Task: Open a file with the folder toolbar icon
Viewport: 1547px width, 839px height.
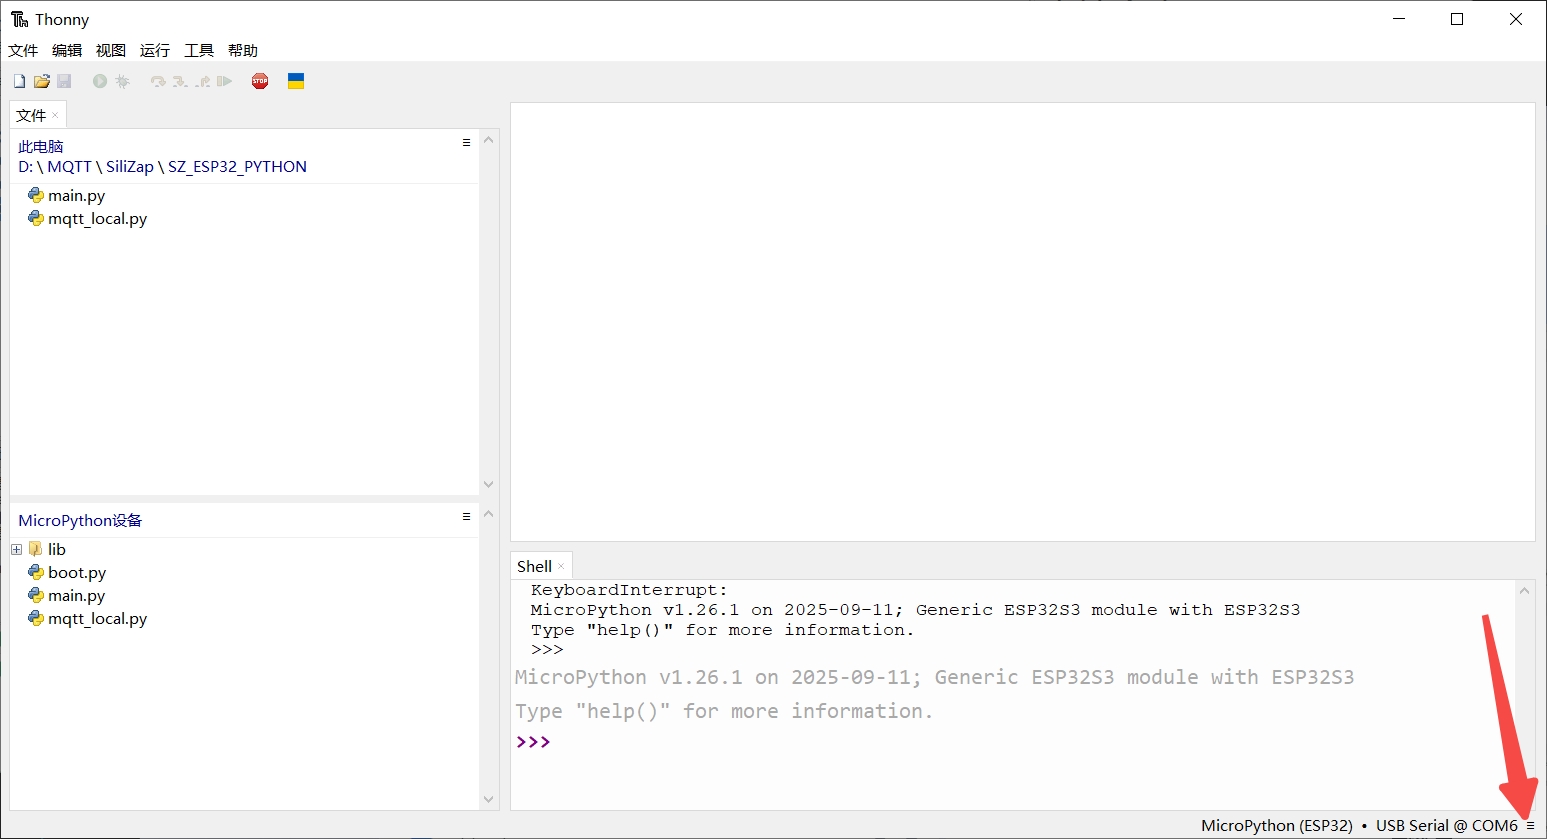Action: click(x=41, y=81)
